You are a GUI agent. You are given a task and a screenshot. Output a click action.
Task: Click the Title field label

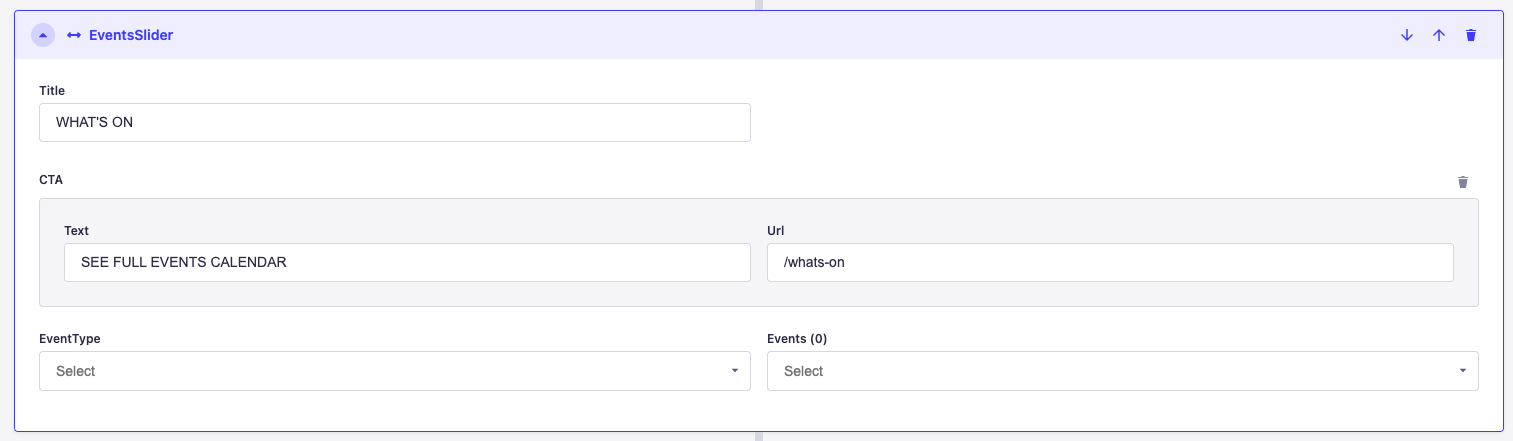tap(52, 90)
